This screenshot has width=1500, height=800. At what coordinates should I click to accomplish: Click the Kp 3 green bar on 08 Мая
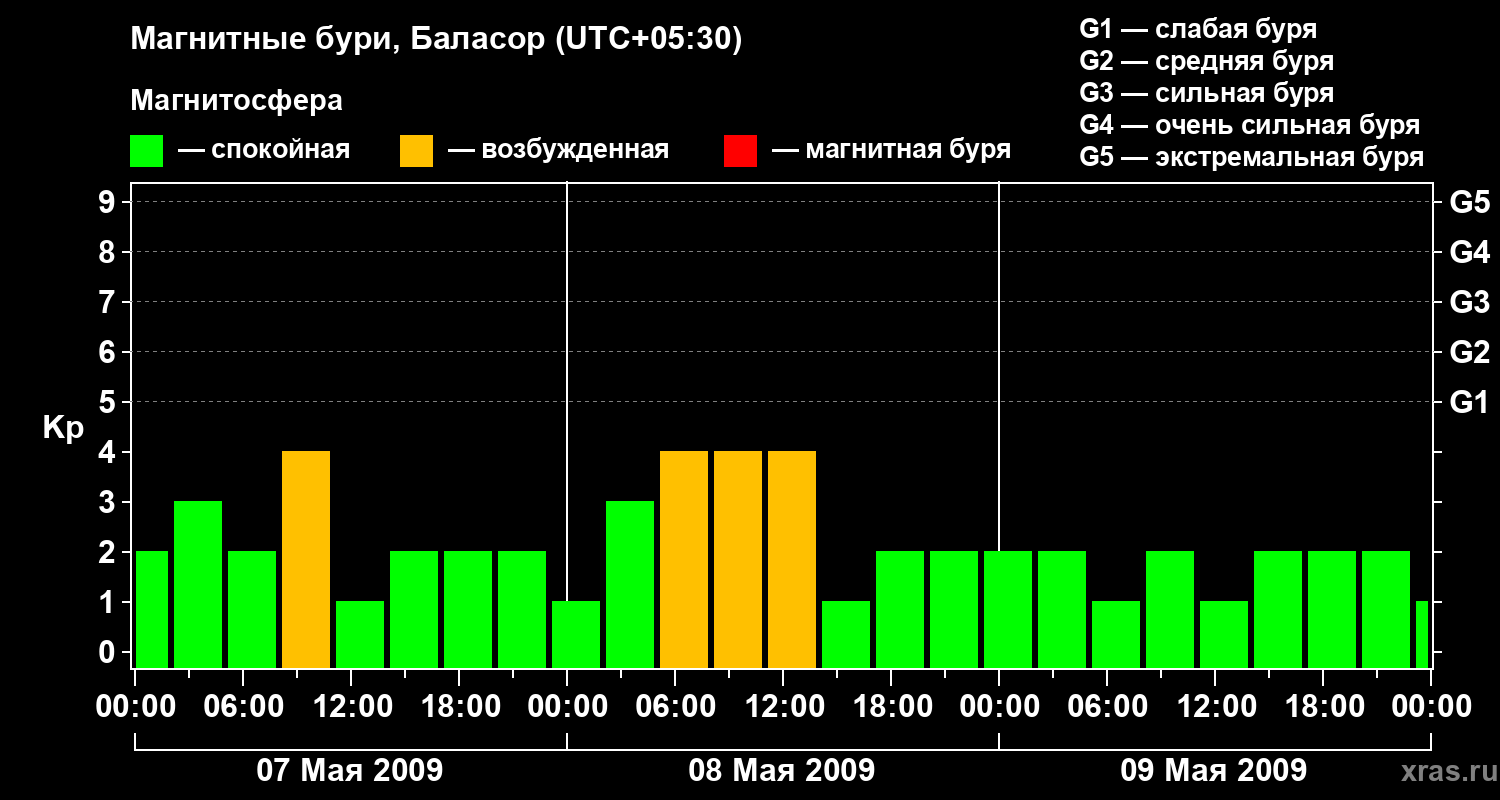630,585
